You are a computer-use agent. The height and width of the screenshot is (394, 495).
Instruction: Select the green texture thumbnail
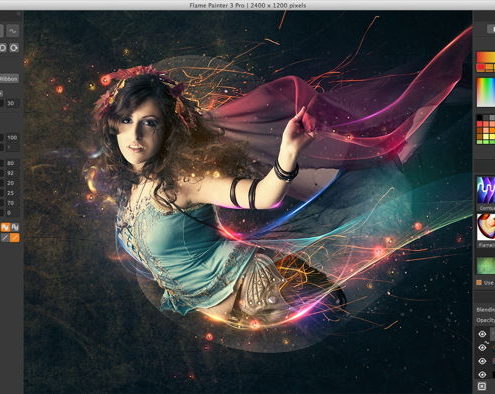[486, 266]
